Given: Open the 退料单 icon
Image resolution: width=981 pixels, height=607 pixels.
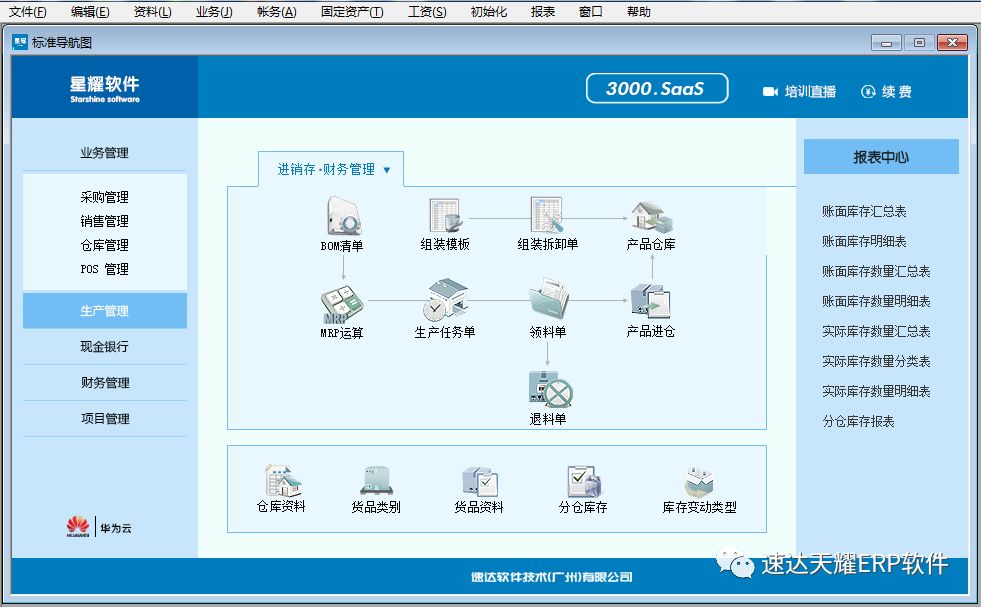Looking at the screenshot, I should [x=548, y=390].
